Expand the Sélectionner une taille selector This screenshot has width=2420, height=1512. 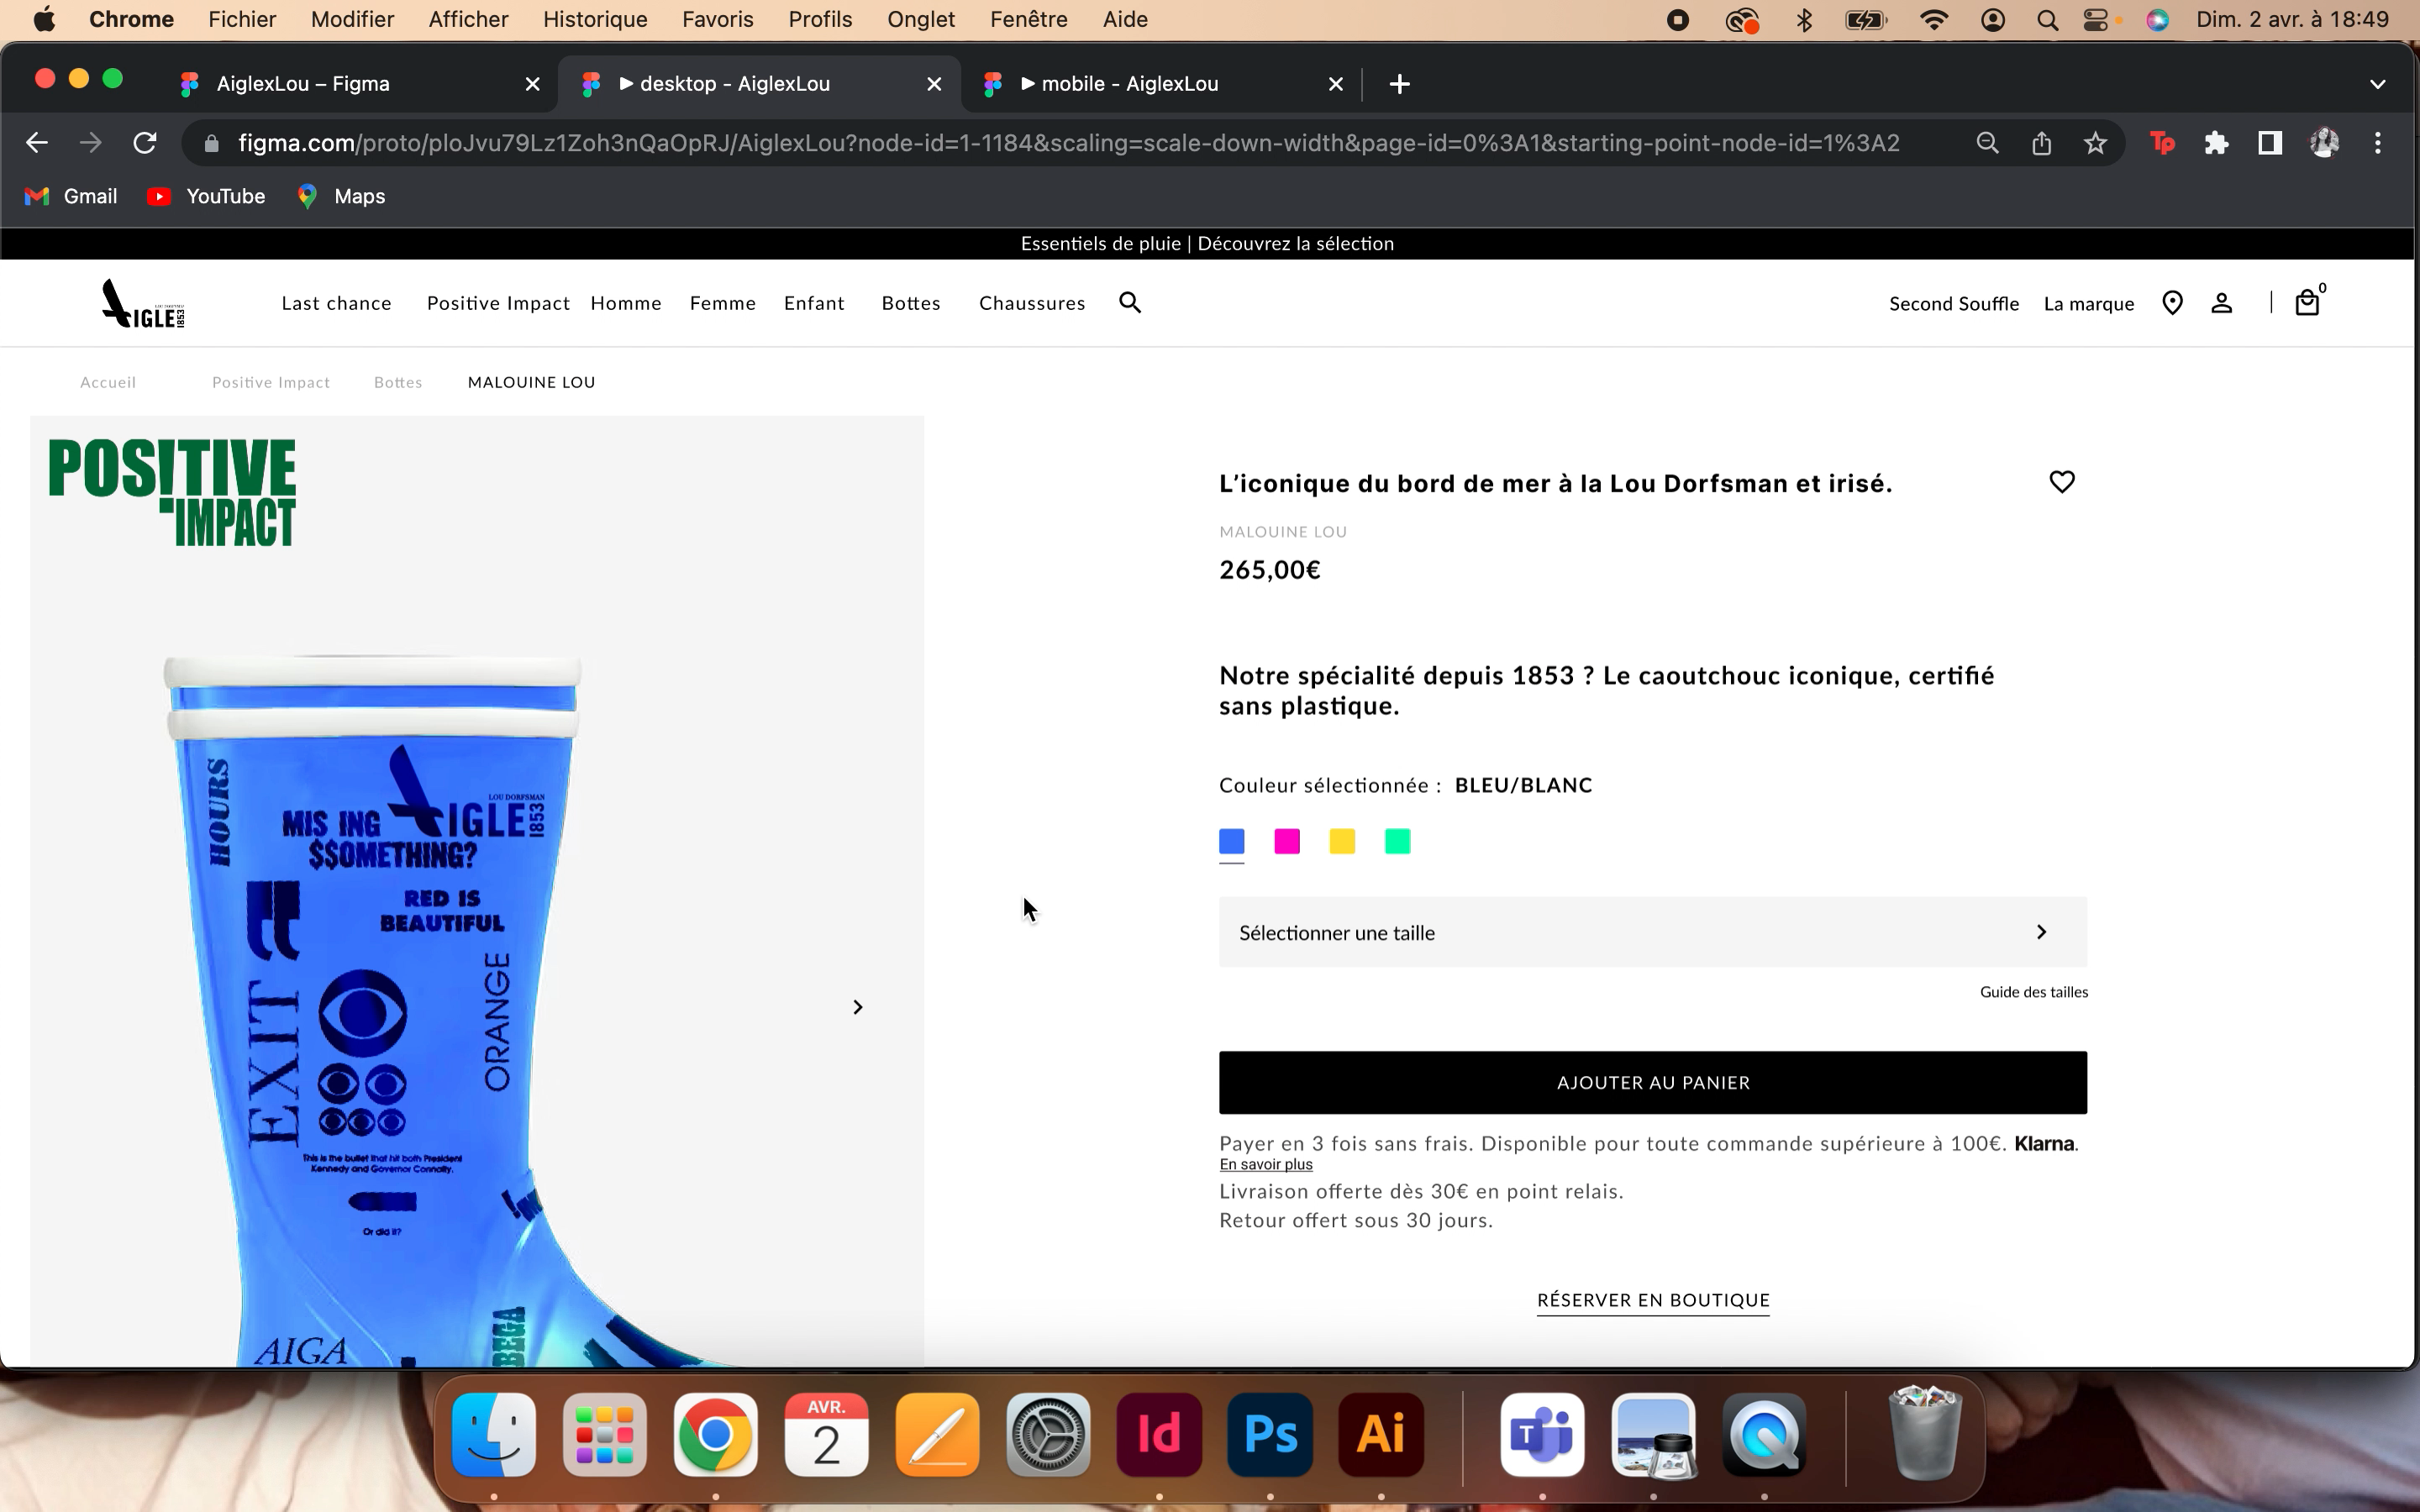click(x=1652, y=932)
